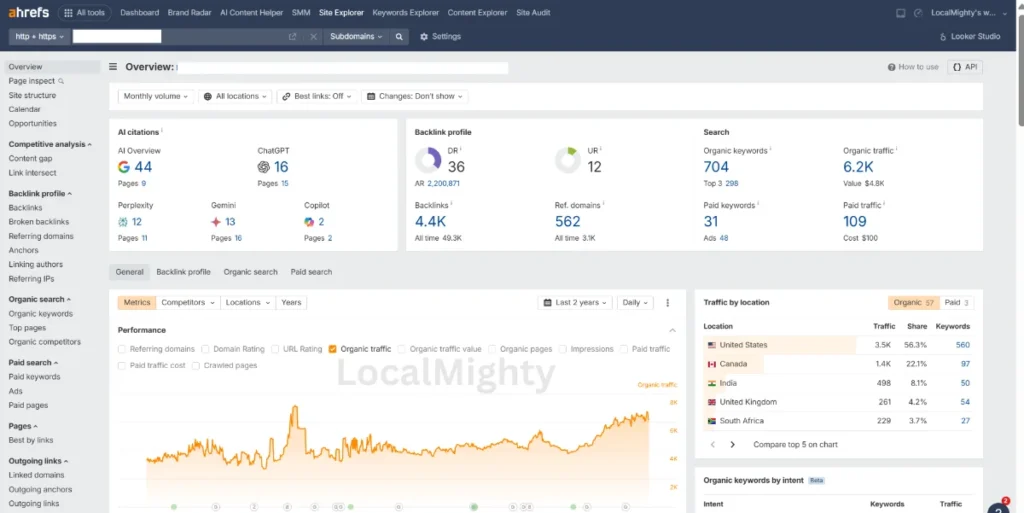Viewport: 1024px width, 513px height.
Task: Open the Daily interval dropdown
Action: click(635, 303)
